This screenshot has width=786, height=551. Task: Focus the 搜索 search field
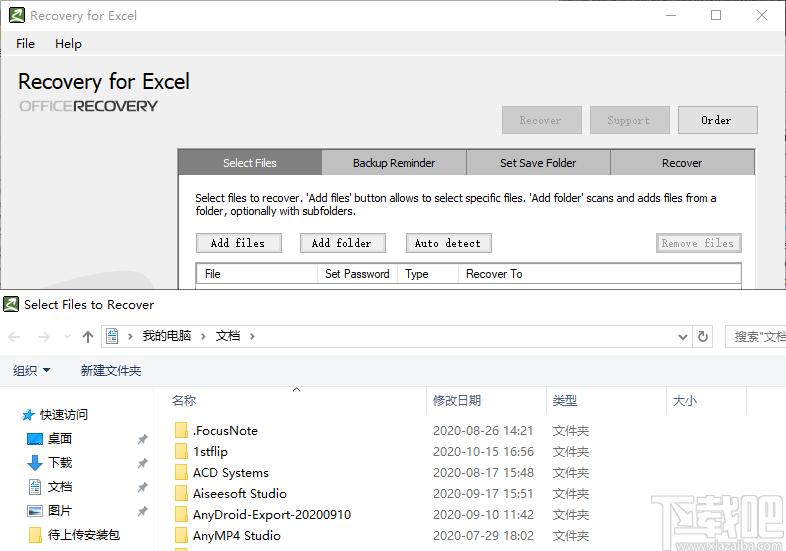coord(756,336)
